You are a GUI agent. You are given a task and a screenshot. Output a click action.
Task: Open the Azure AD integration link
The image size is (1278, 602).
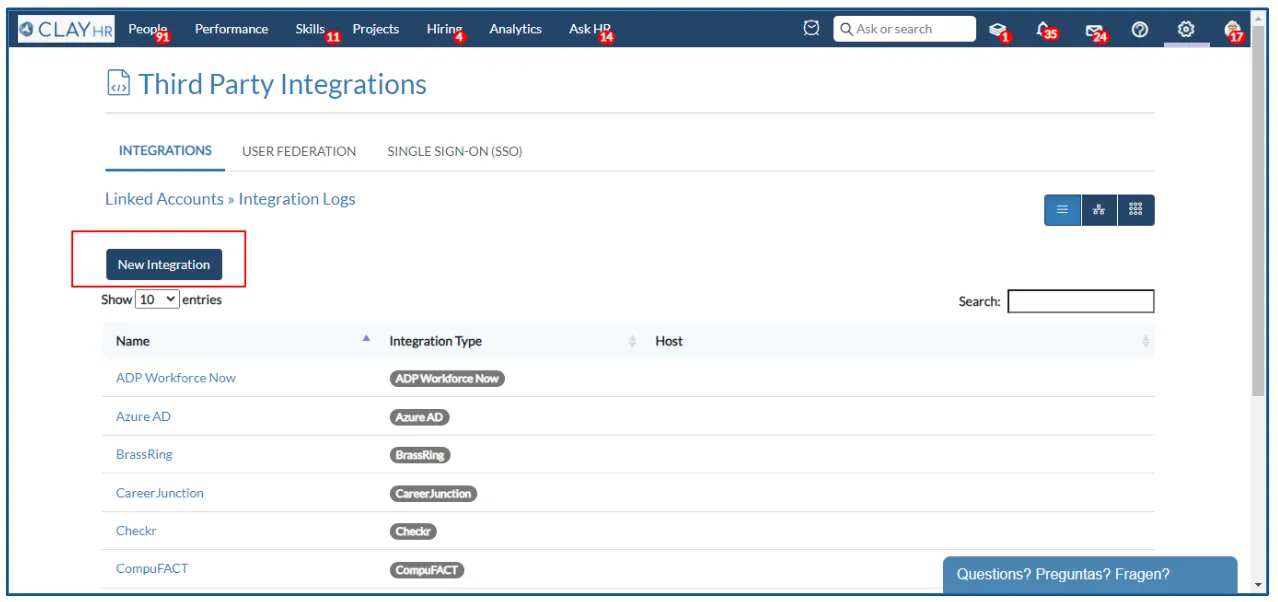(x=143, y=416)
